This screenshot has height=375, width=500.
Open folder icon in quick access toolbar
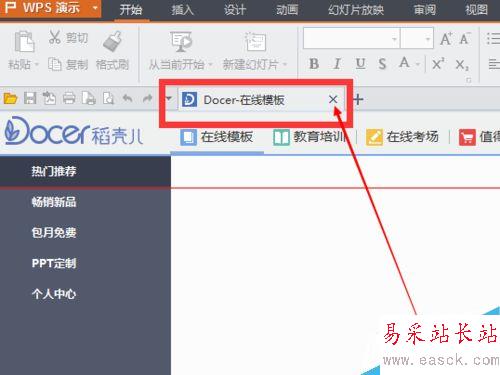pyautogui.click(x=10, y=98)
